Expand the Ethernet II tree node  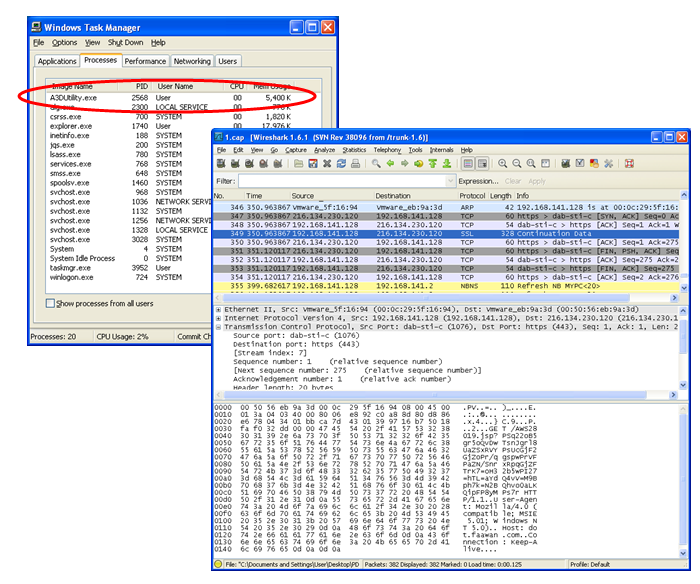point(219,310)
